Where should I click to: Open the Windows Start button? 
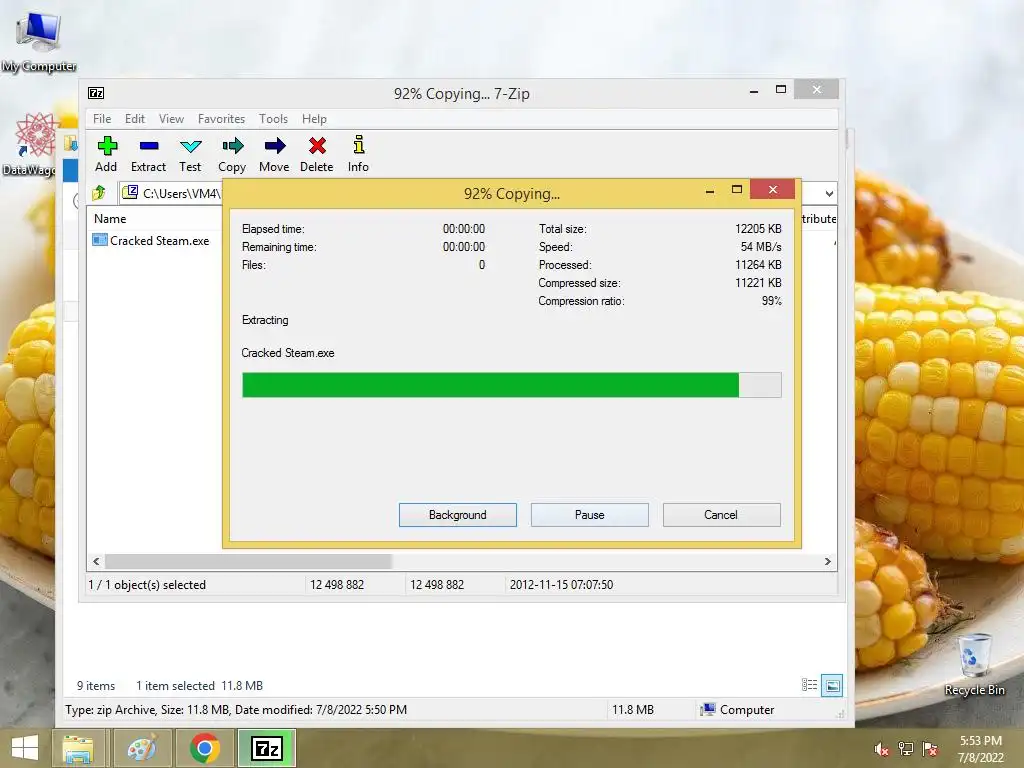pyautogui.click(x=25, y=748)
